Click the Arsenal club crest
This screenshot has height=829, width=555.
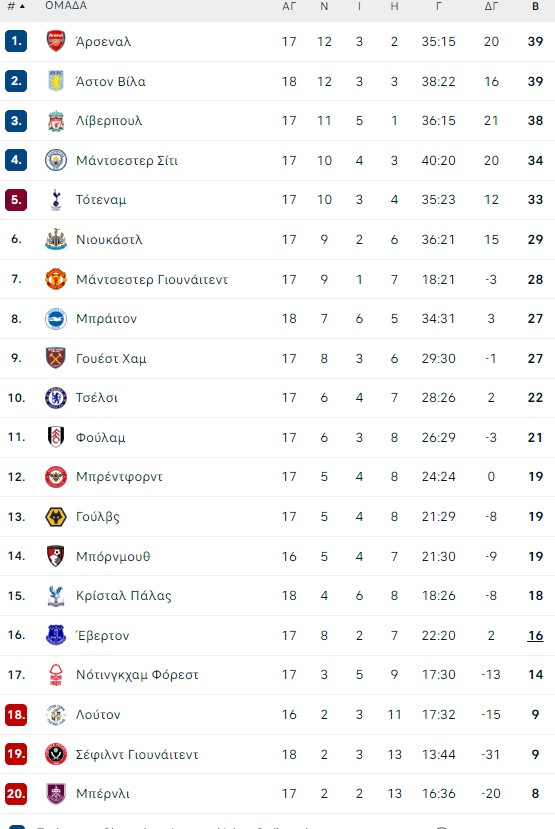[56, 41]
